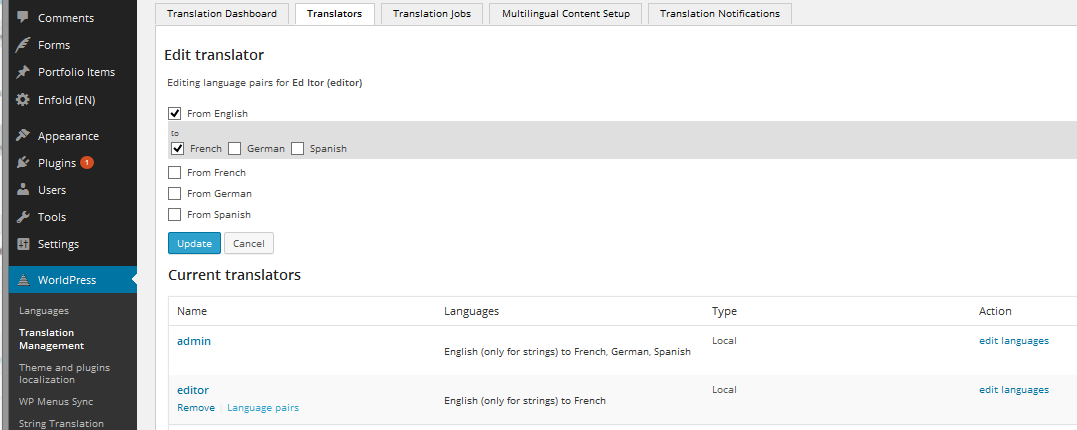Click the Remove link under editor
The image size is (1077, 430).
pyautogui.click(x=196, y=407)
